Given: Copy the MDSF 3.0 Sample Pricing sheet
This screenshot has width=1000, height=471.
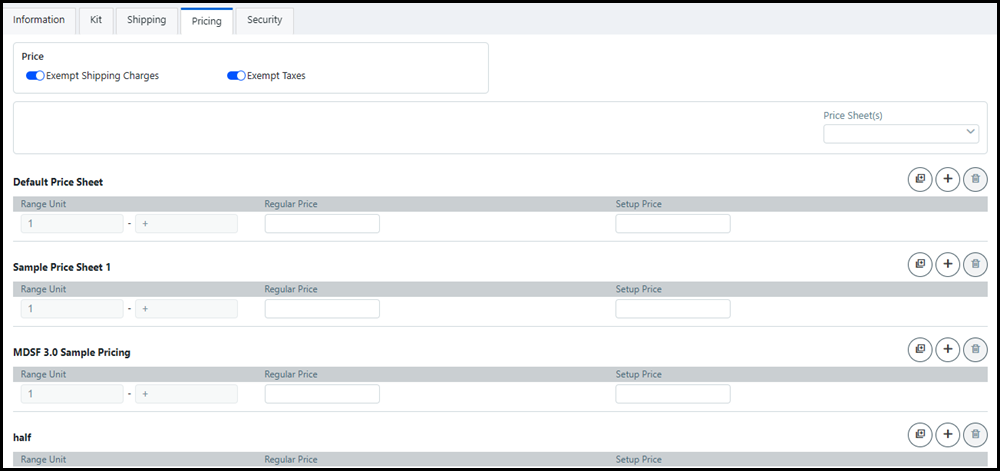Looking at the screenshot, I should pyautogui.click(x=919, y=350).
